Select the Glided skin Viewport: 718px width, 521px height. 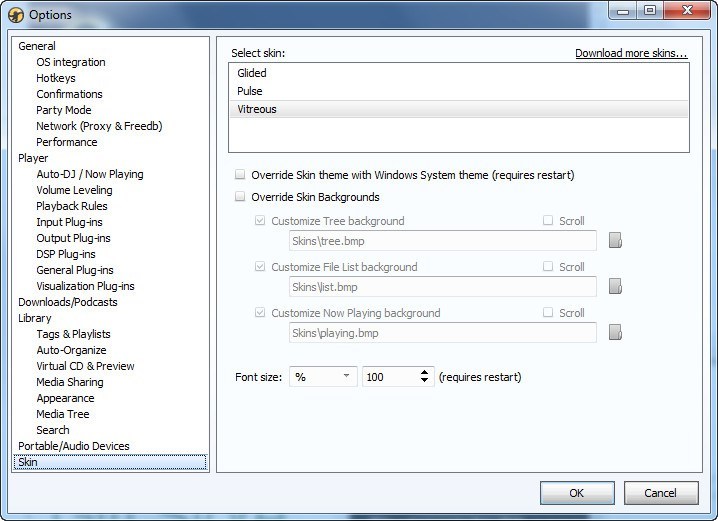pos(459,73)
